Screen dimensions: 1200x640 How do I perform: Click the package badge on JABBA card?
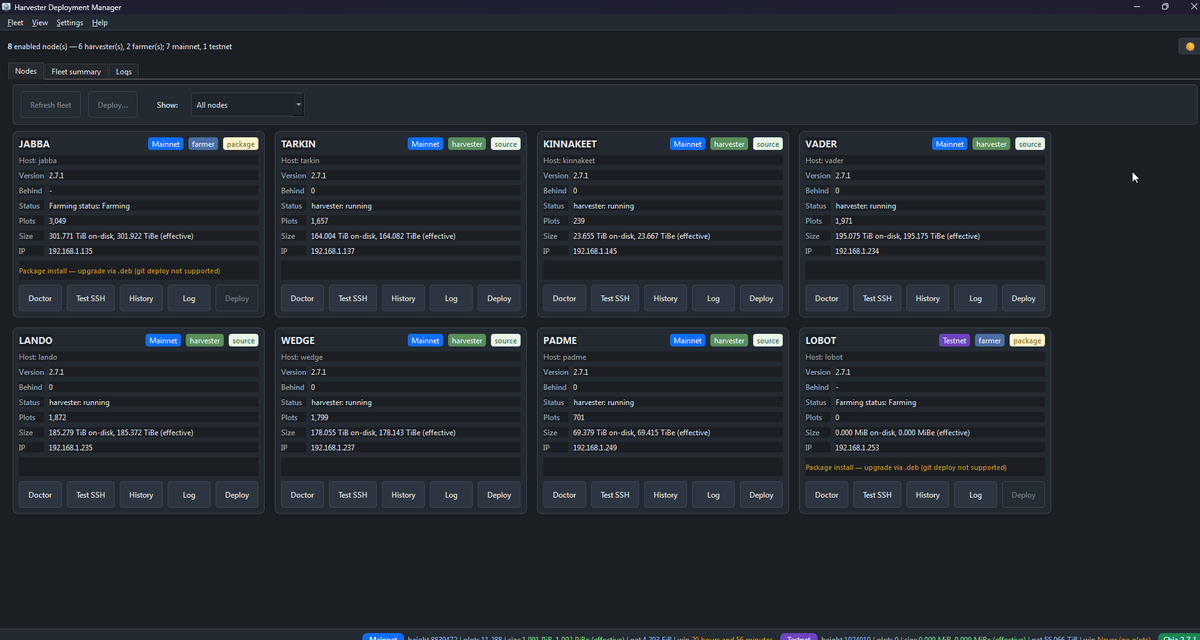pos(240,144)
